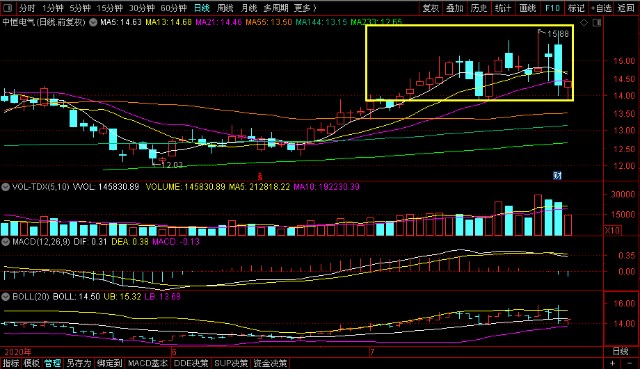
Task: Toggle the side panel icon beside the diamond
Action: [597, 23]
